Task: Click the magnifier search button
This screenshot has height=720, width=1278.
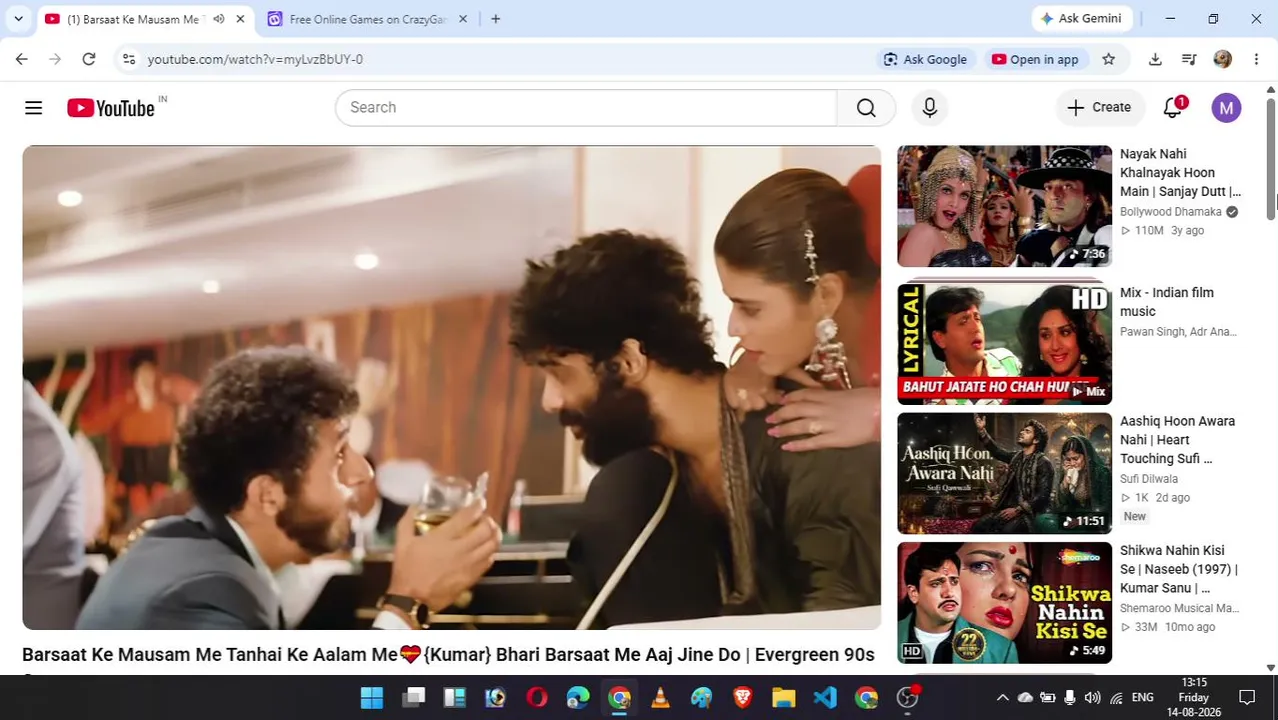Action: click(866, 108)
